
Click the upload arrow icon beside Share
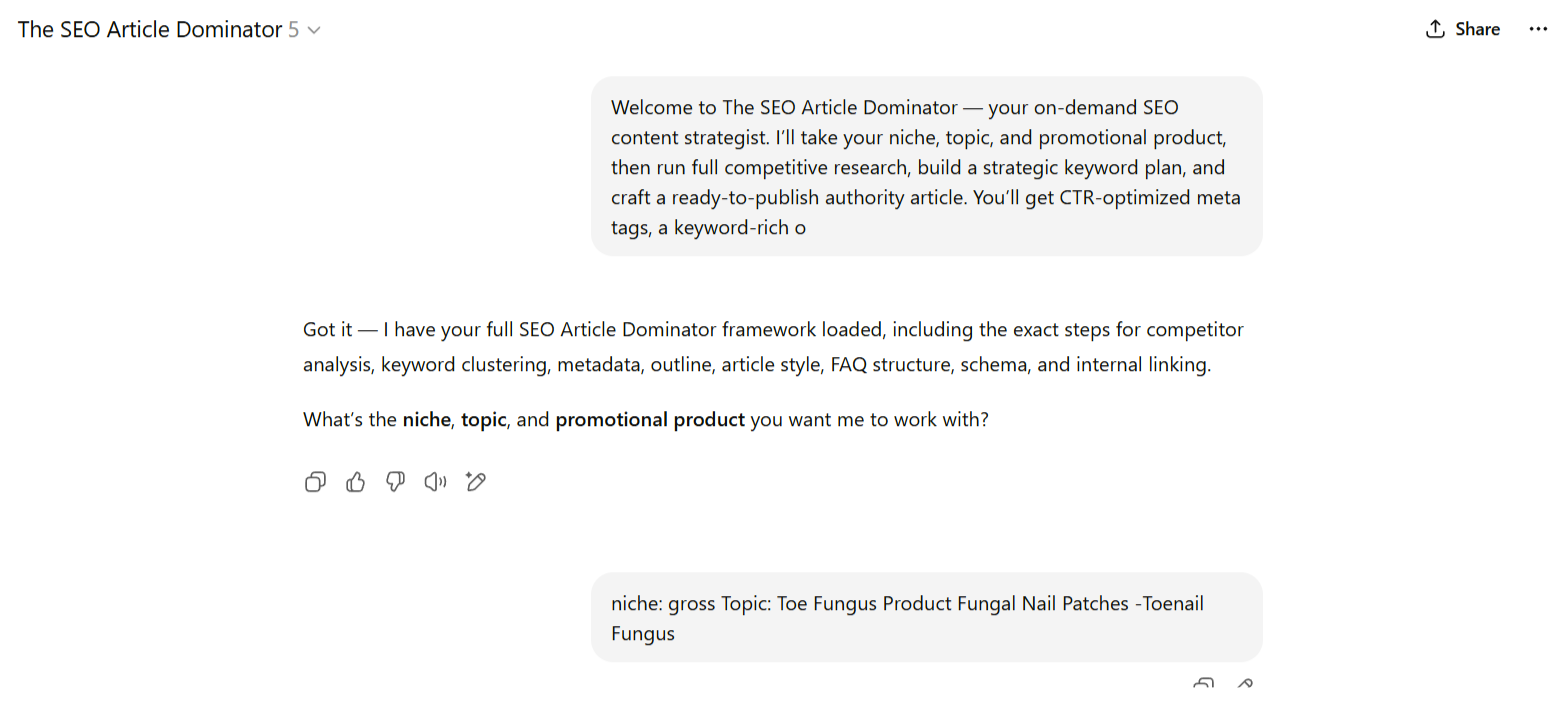[1435, 29]
